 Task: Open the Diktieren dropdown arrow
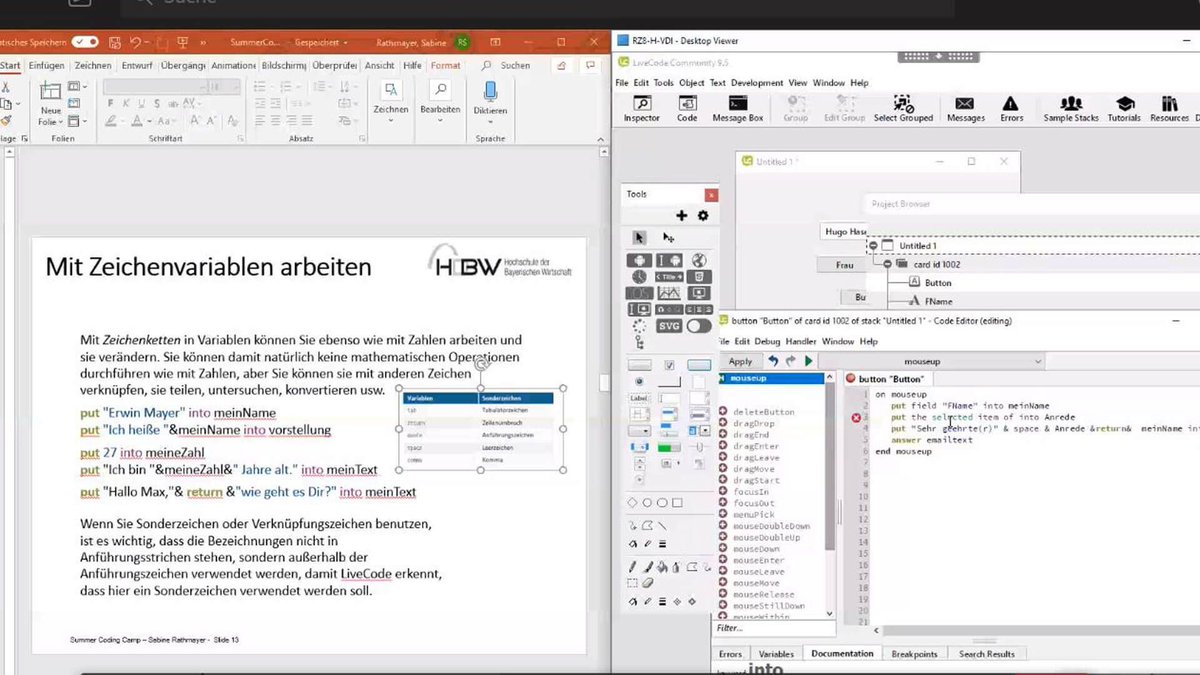tap(490, 121)
